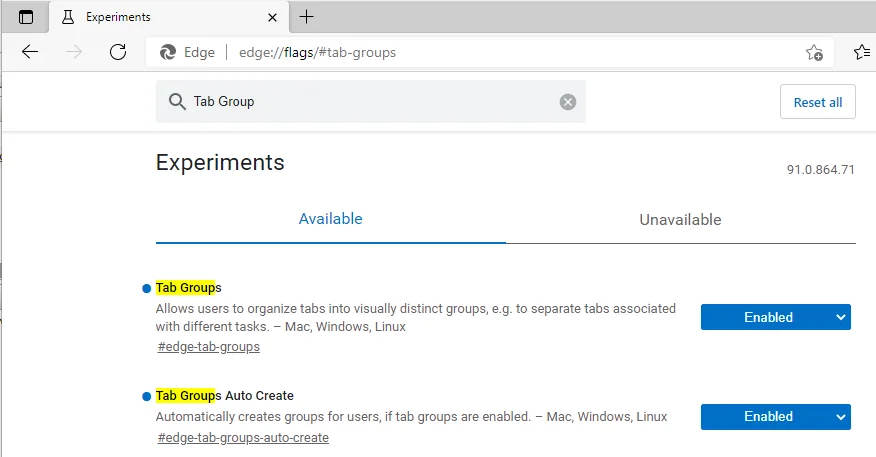
Task: Clear the Tab Group search text
Action: point(568,102)
